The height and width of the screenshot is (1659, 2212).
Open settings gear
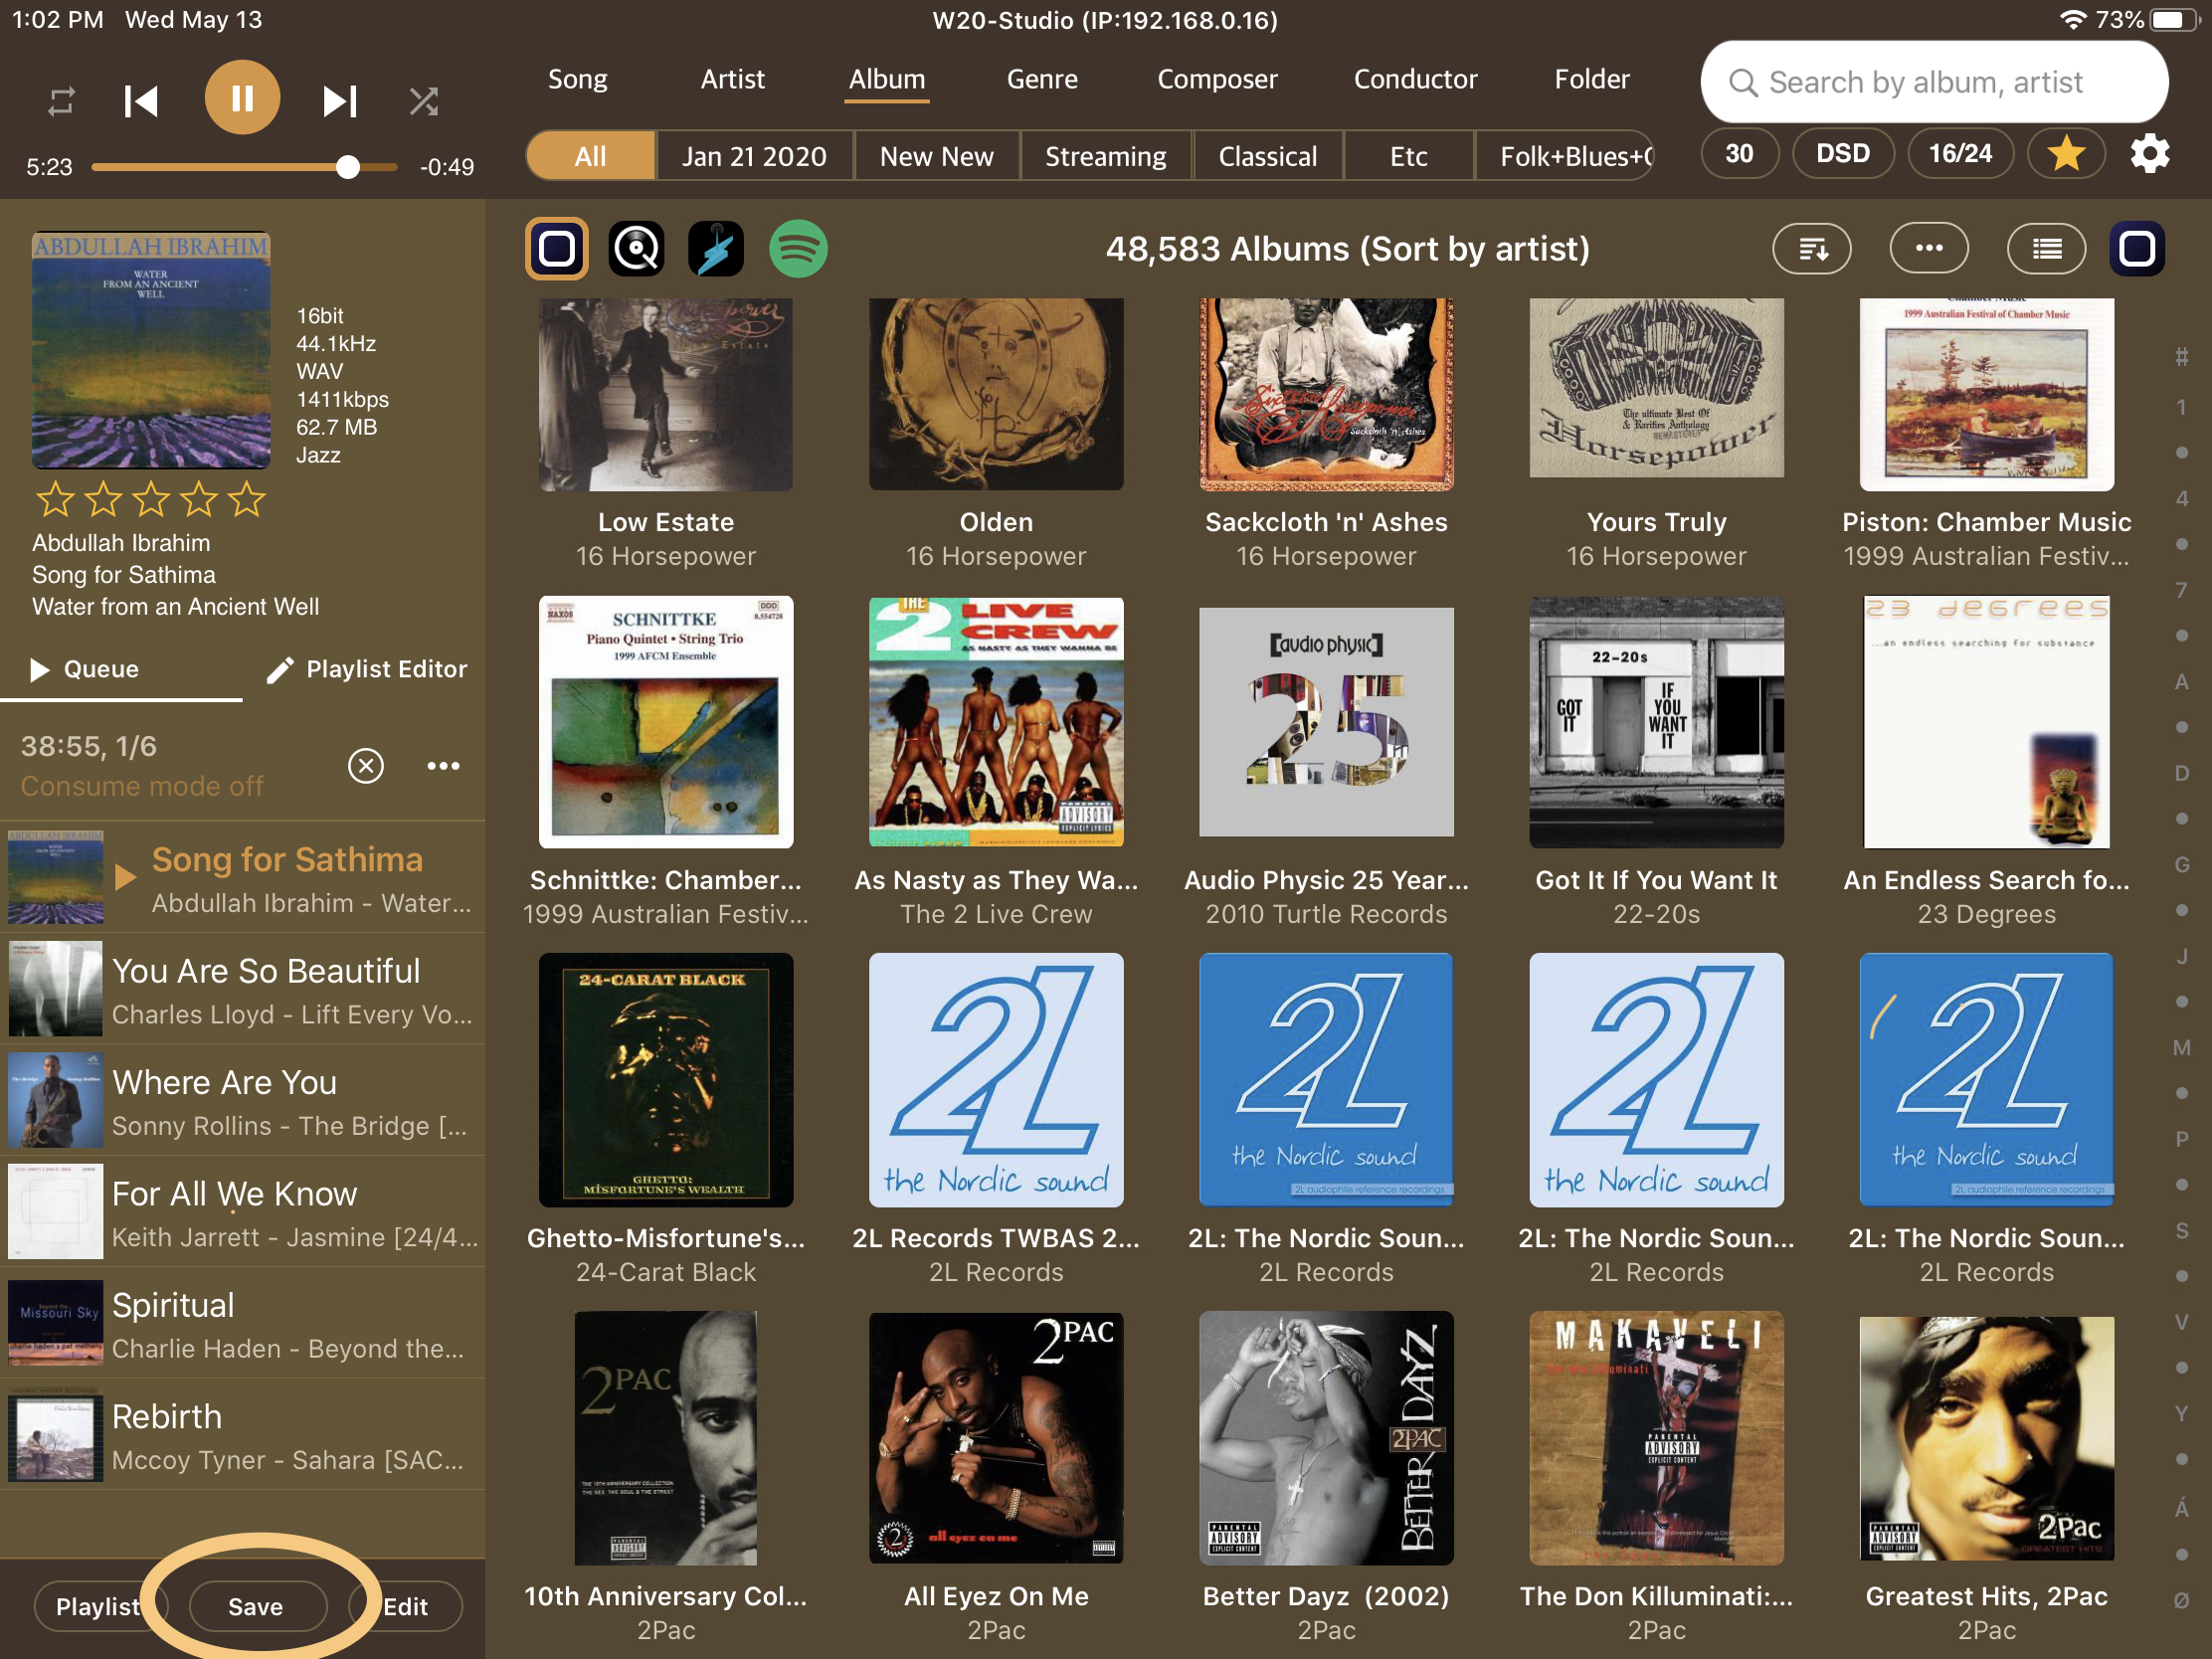2150,154
